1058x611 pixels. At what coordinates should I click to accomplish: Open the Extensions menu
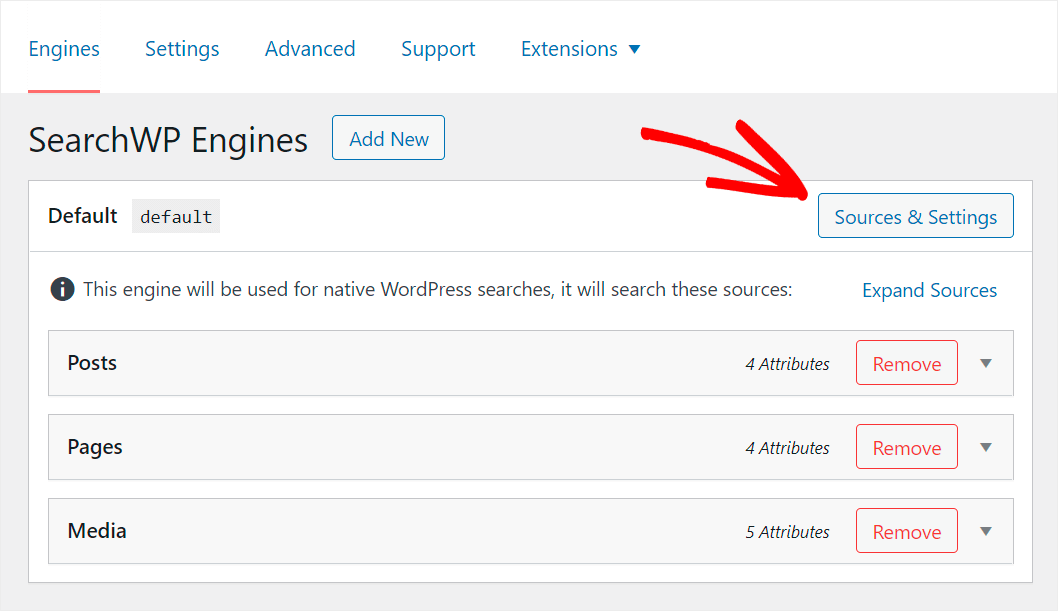point(569,48)
